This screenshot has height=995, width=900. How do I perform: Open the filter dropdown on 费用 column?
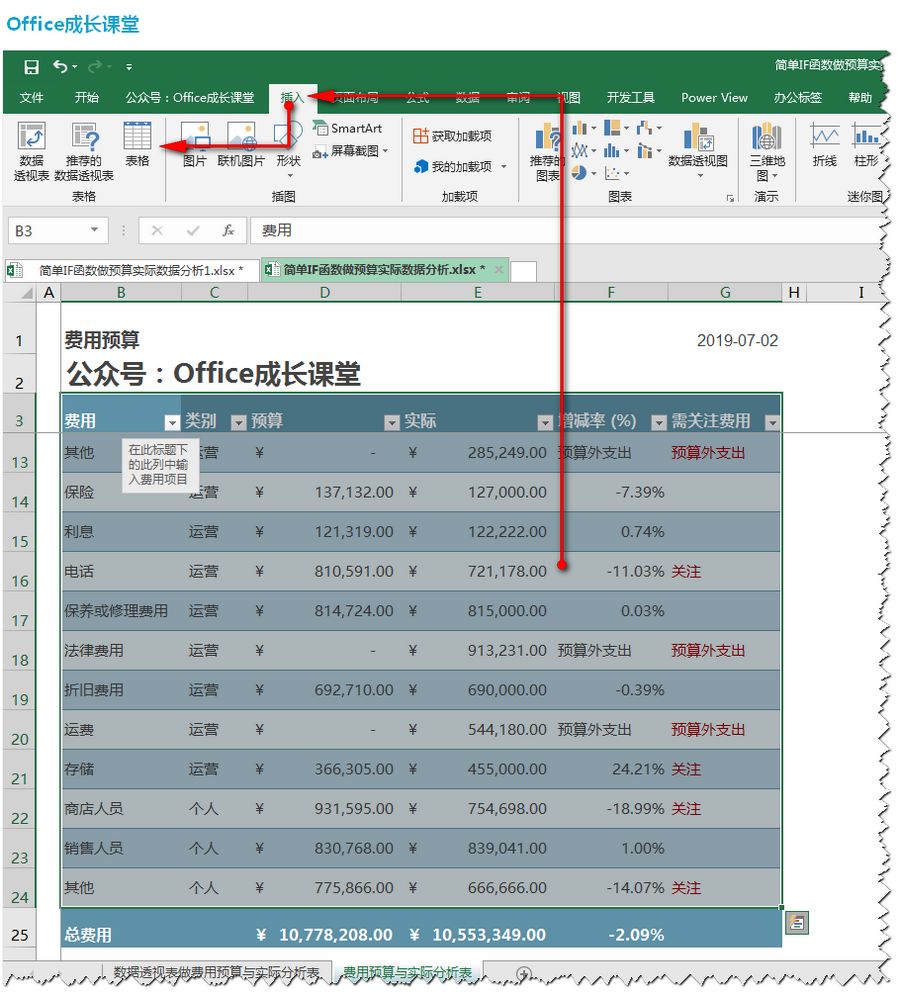click(172, 423)
